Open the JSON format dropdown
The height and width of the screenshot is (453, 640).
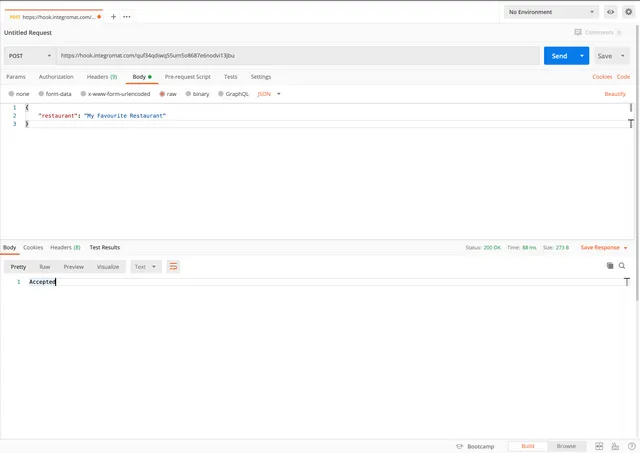269,93
